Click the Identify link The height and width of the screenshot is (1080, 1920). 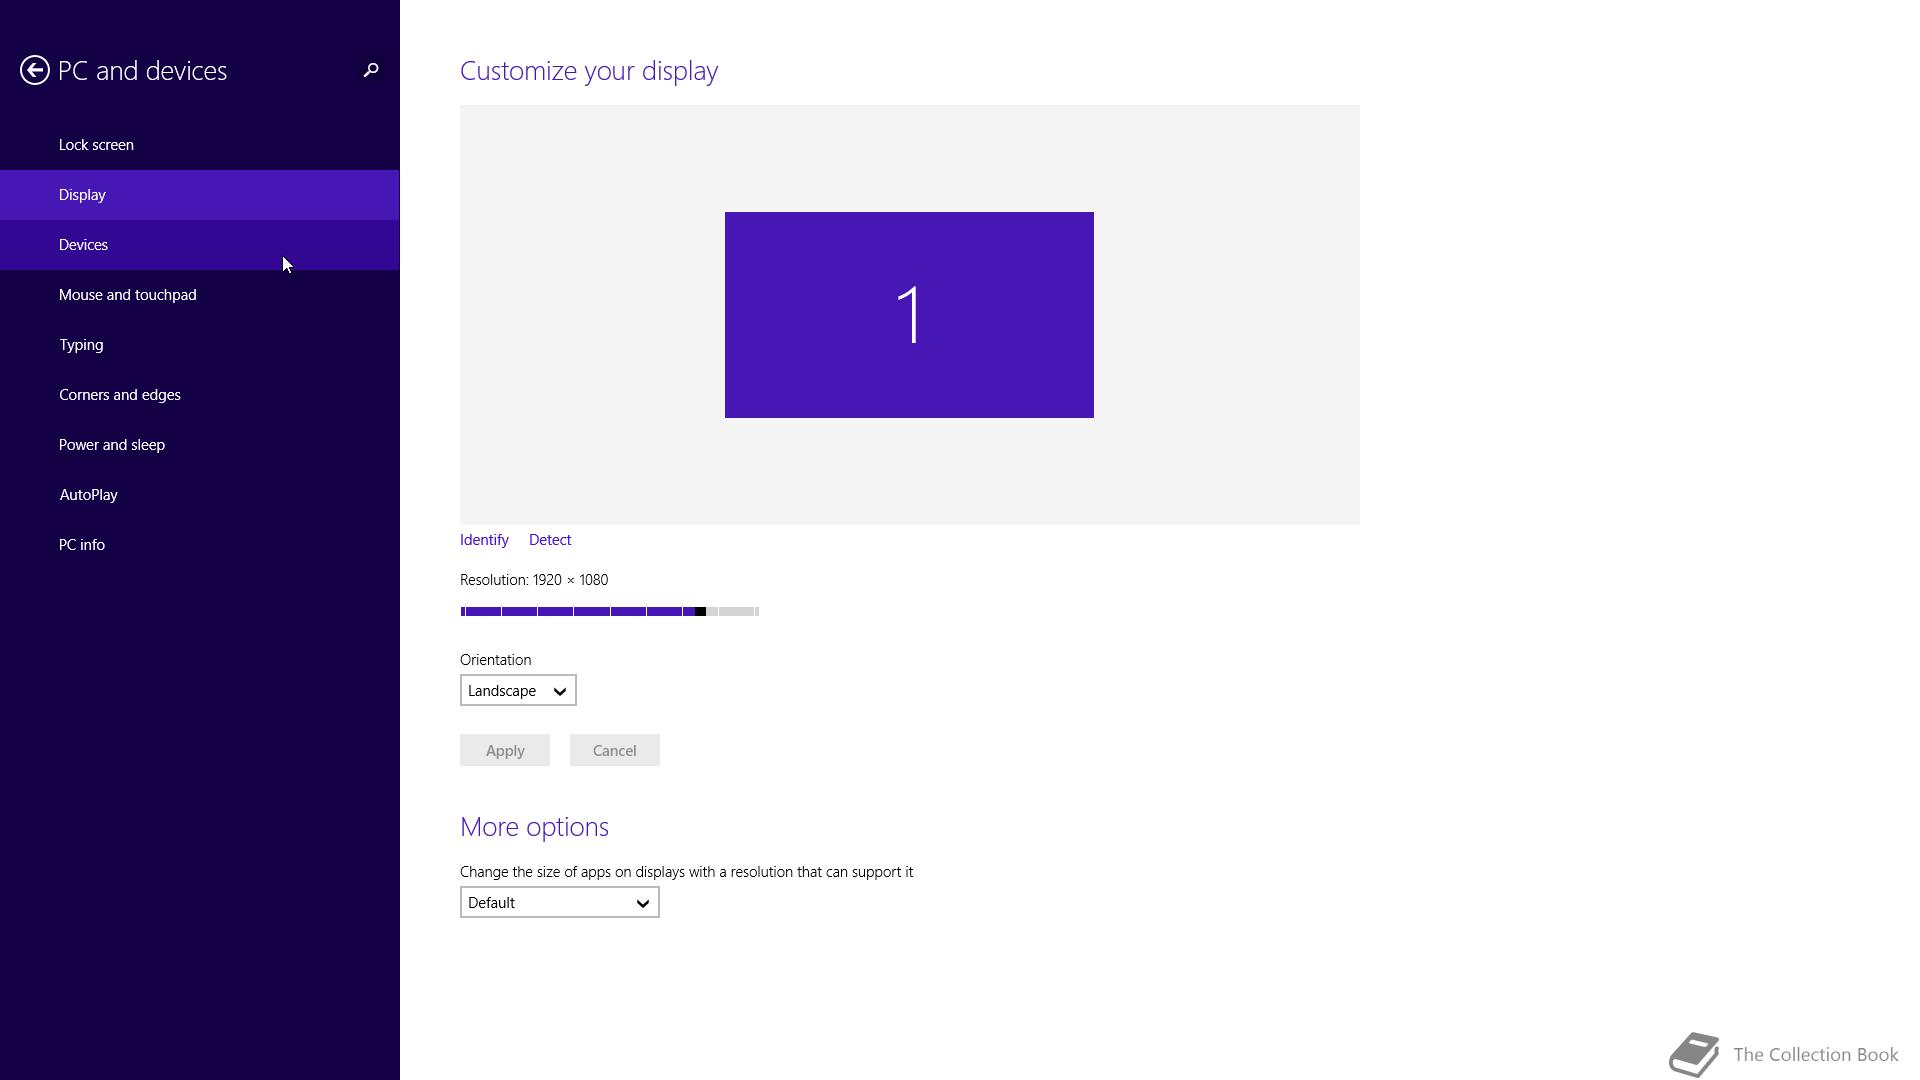pyautogui.click(x=484, y=540)
